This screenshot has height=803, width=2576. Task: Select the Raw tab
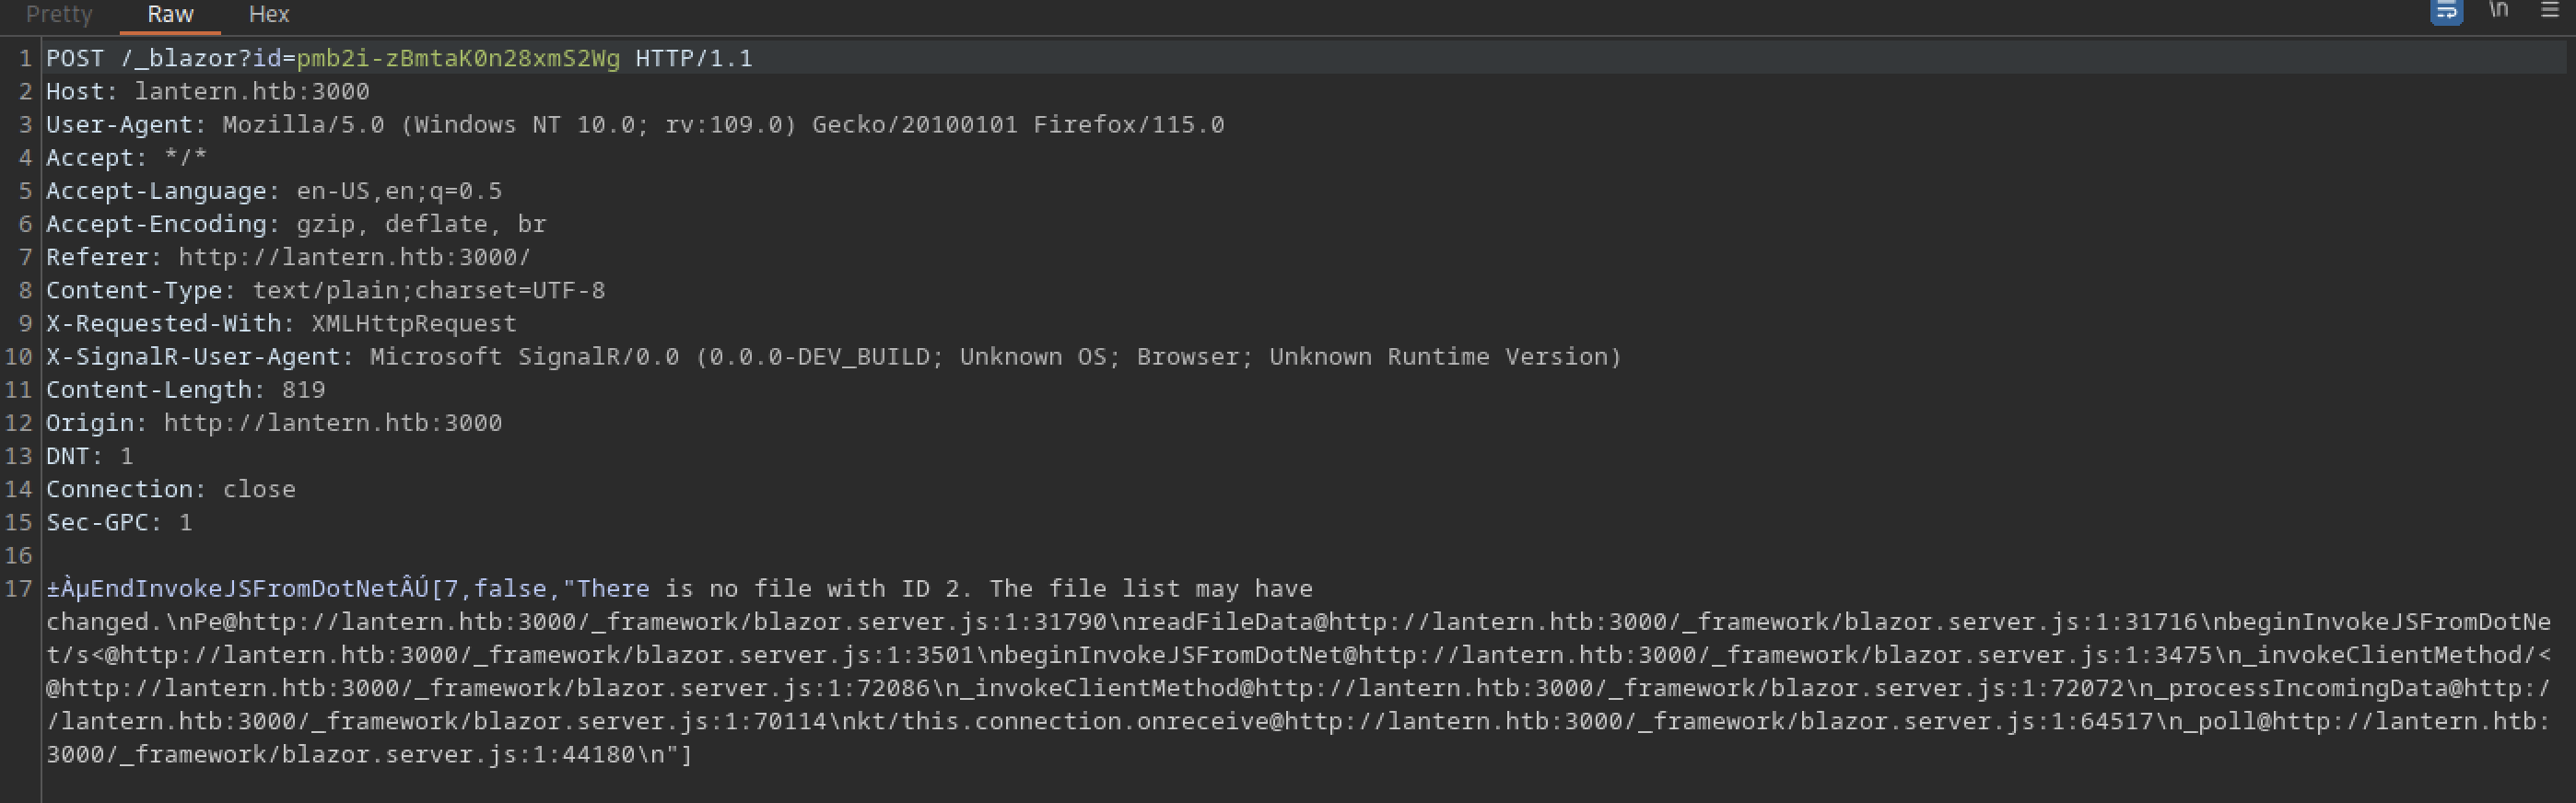170,14
